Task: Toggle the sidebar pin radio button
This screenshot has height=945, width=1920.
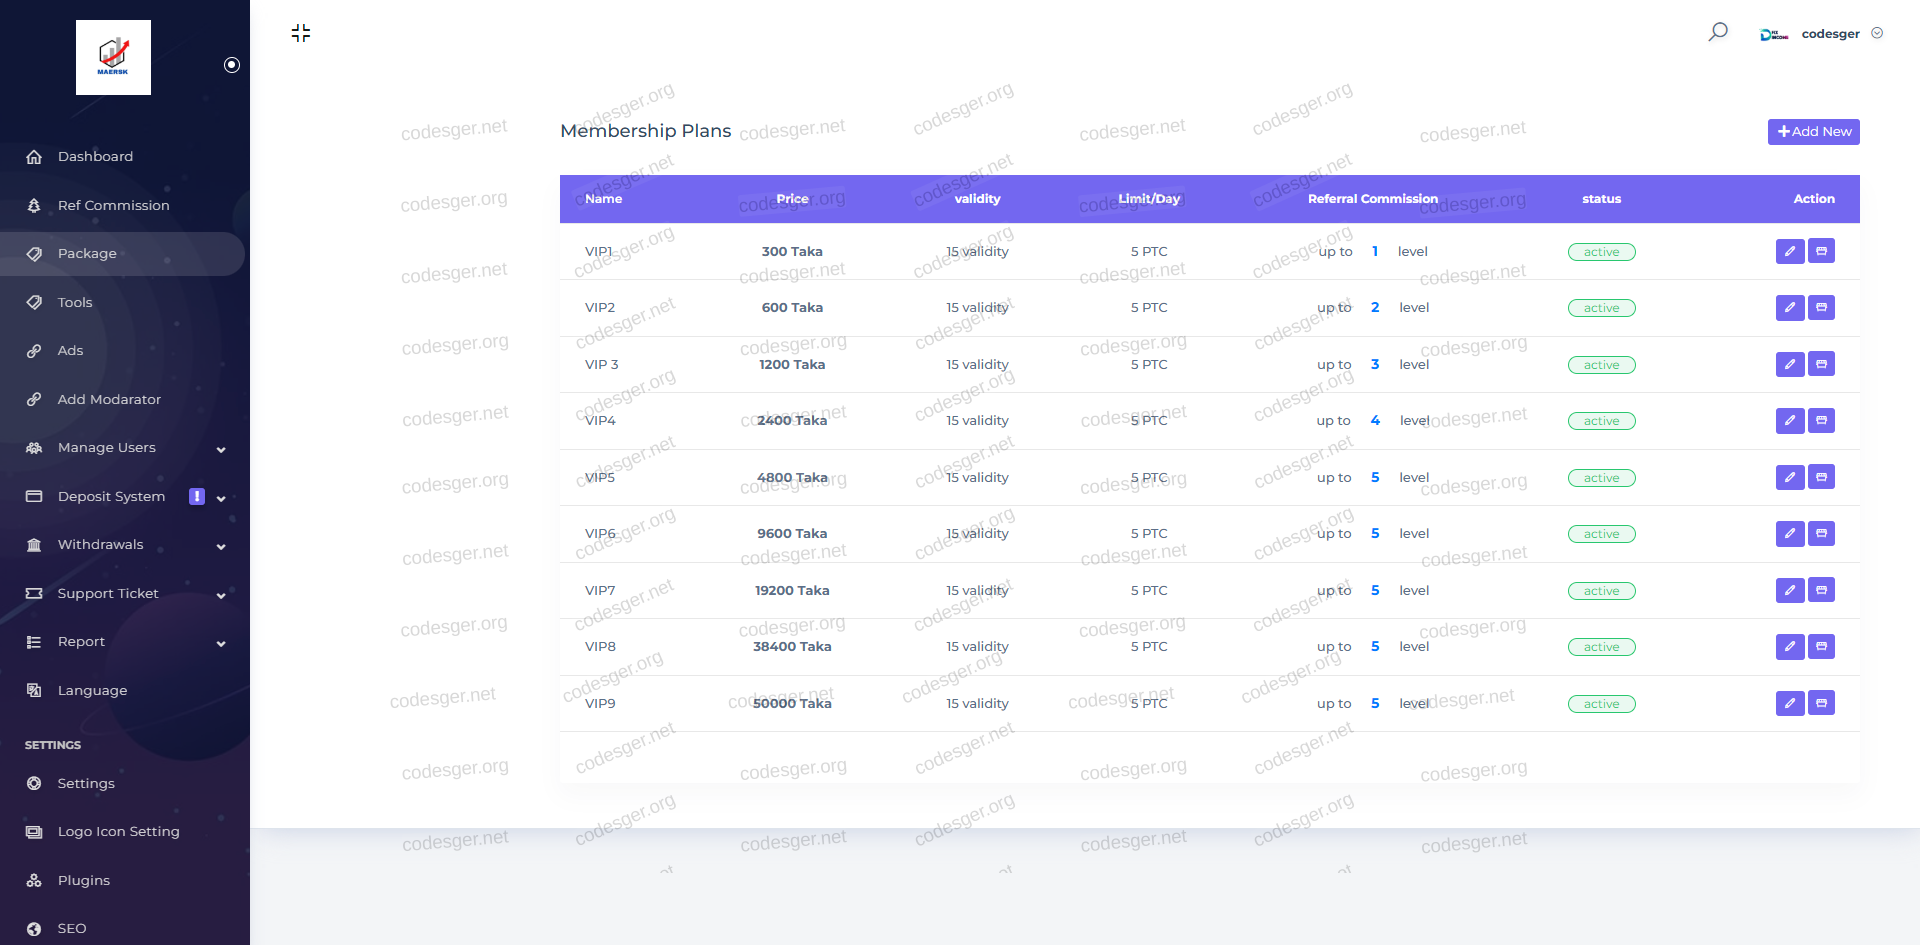Action: pos(232,65)
